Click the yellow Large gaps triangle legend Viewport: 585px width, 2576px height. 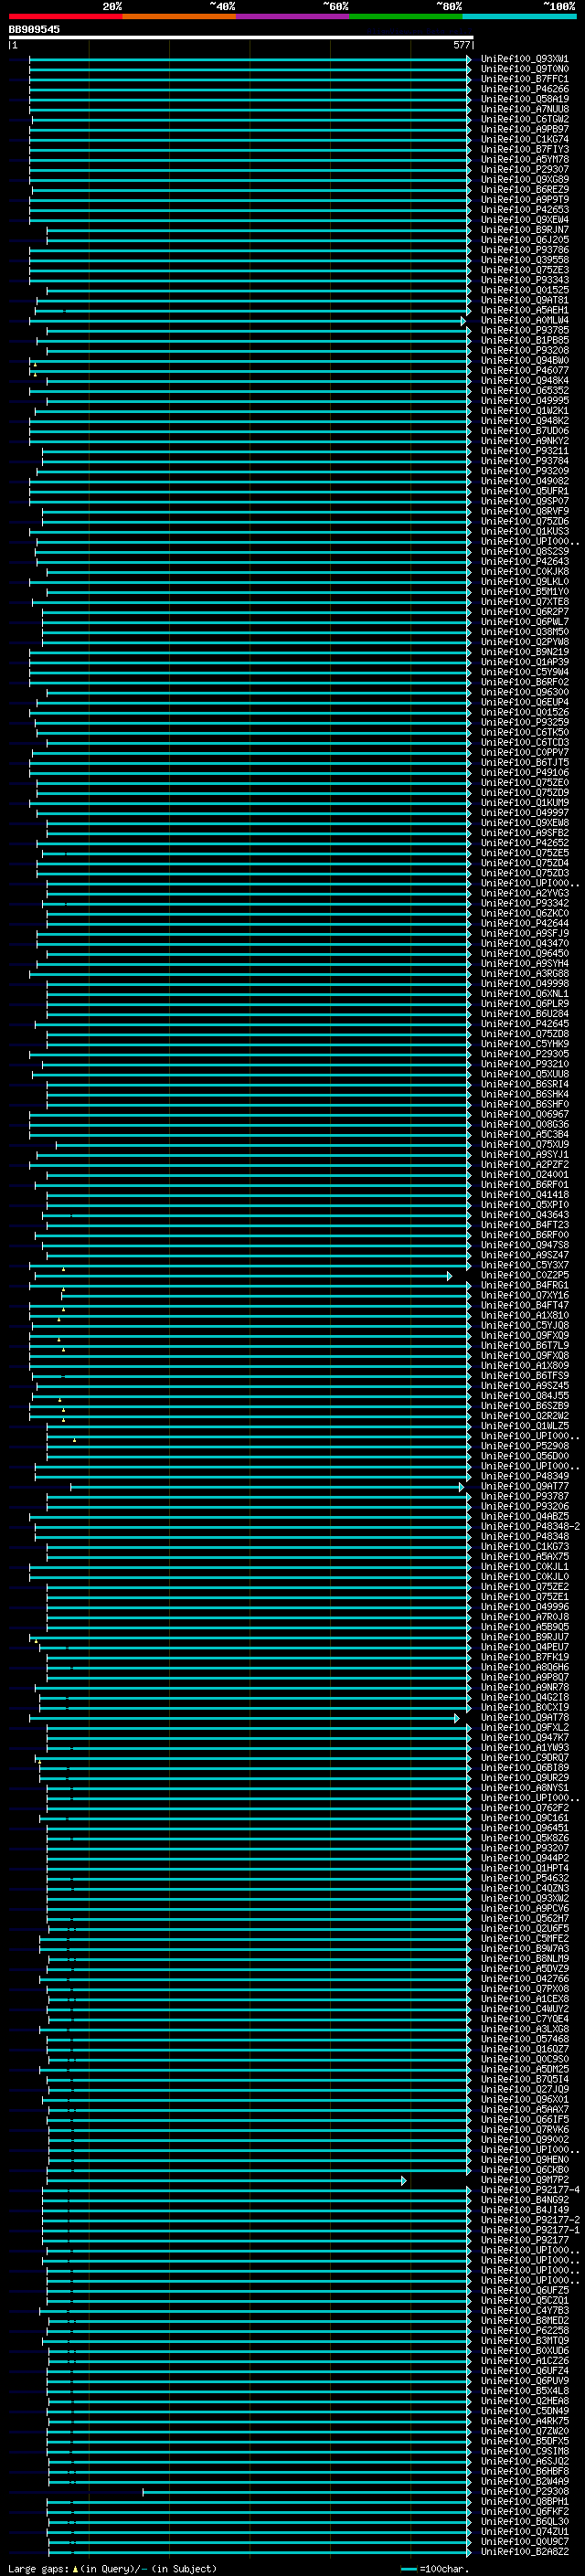pos(76,2569)
